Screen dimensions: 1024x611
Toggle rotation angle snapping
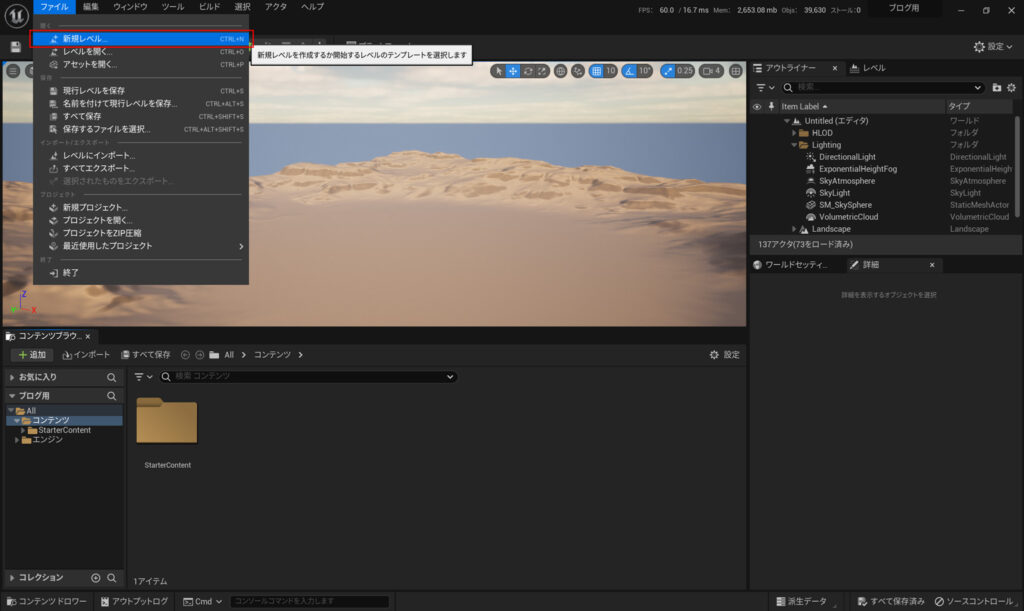tap(630, 71)
